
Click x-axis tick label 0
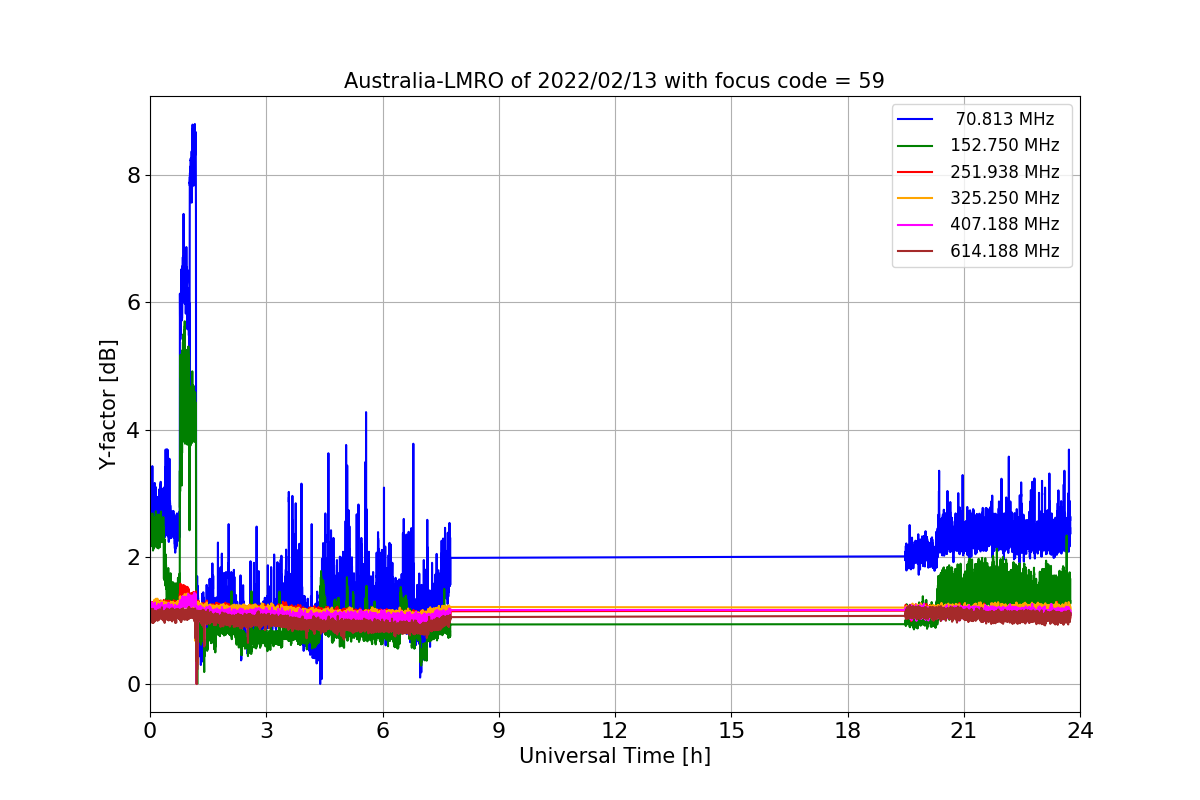coord(150,731)
